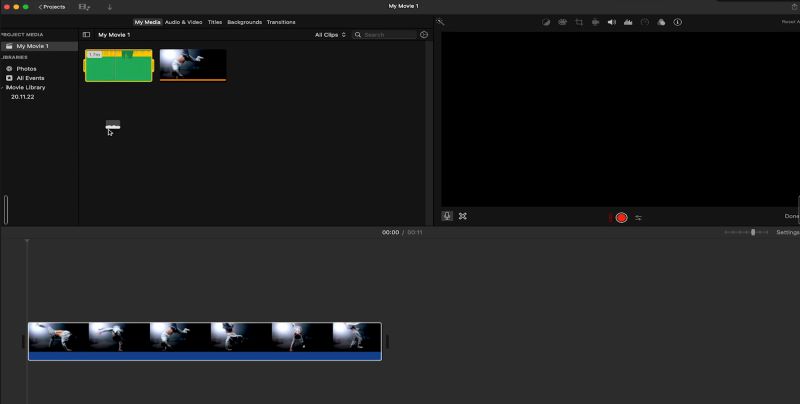800x404 pixels.
Task: Click the share icon in the title bar
Action: click(794, 7)
